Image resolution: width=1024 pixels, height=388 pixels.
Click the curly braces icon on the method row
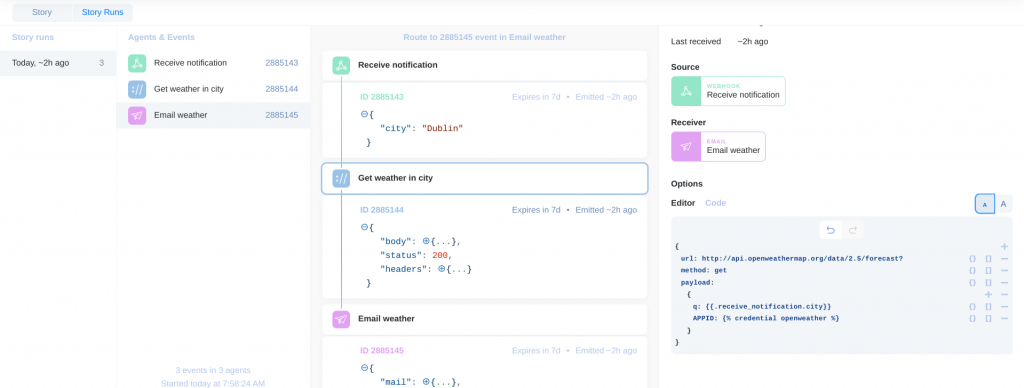coord(972,270)
